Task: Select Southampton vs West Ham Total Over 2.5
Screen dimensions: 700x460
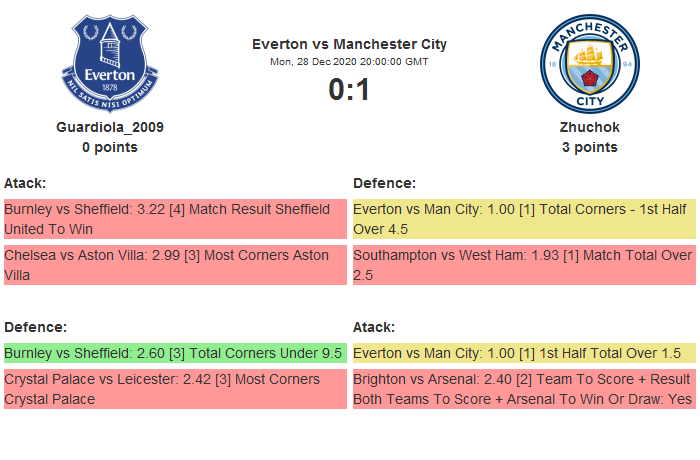Action: tap(523, 265)
